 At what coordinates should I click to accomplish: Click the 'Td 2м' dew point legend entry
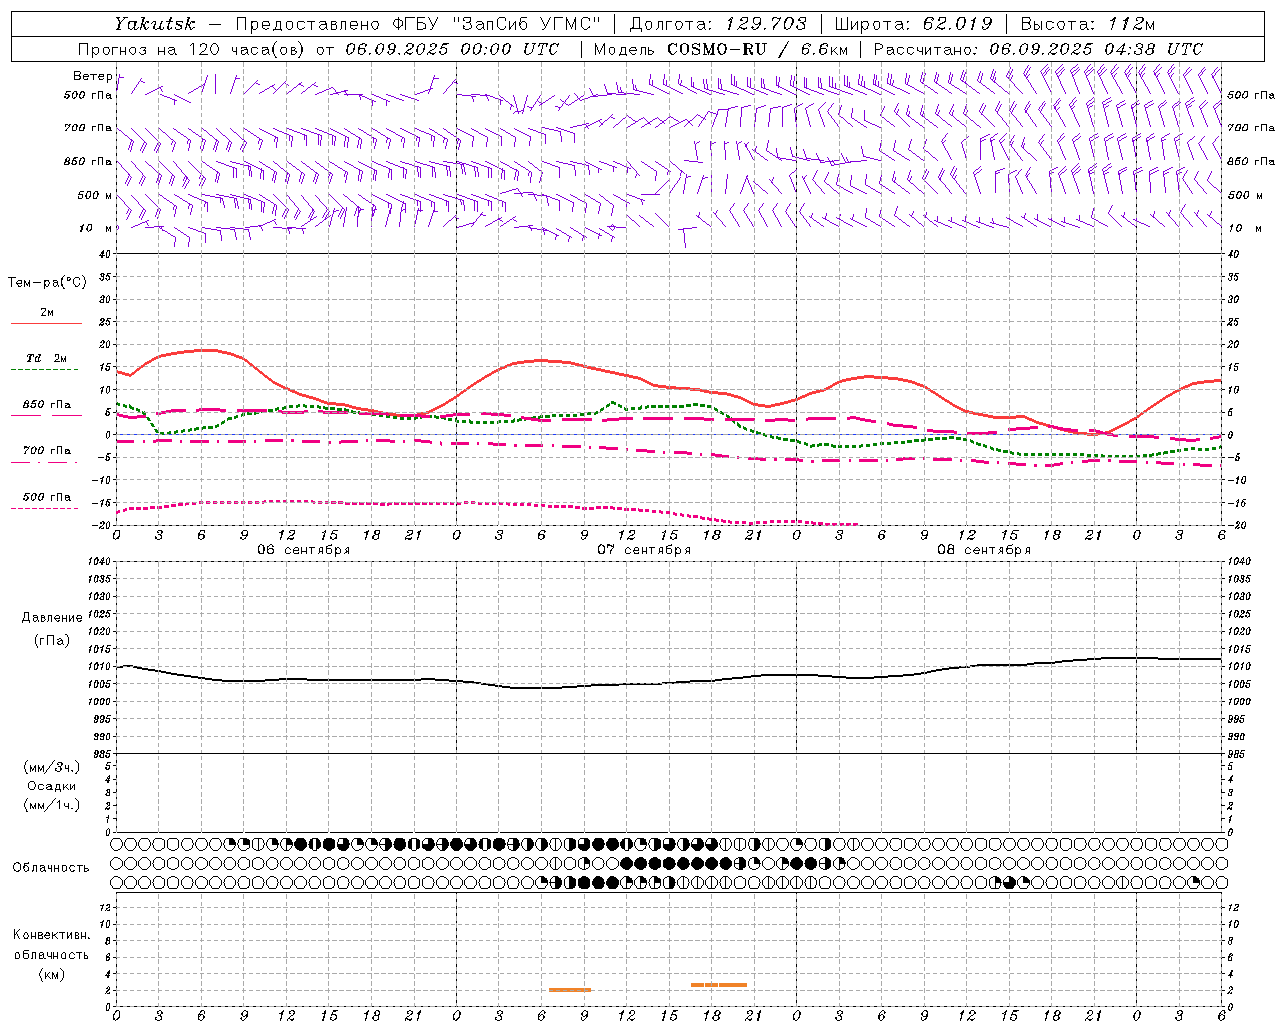coord(46,358)
